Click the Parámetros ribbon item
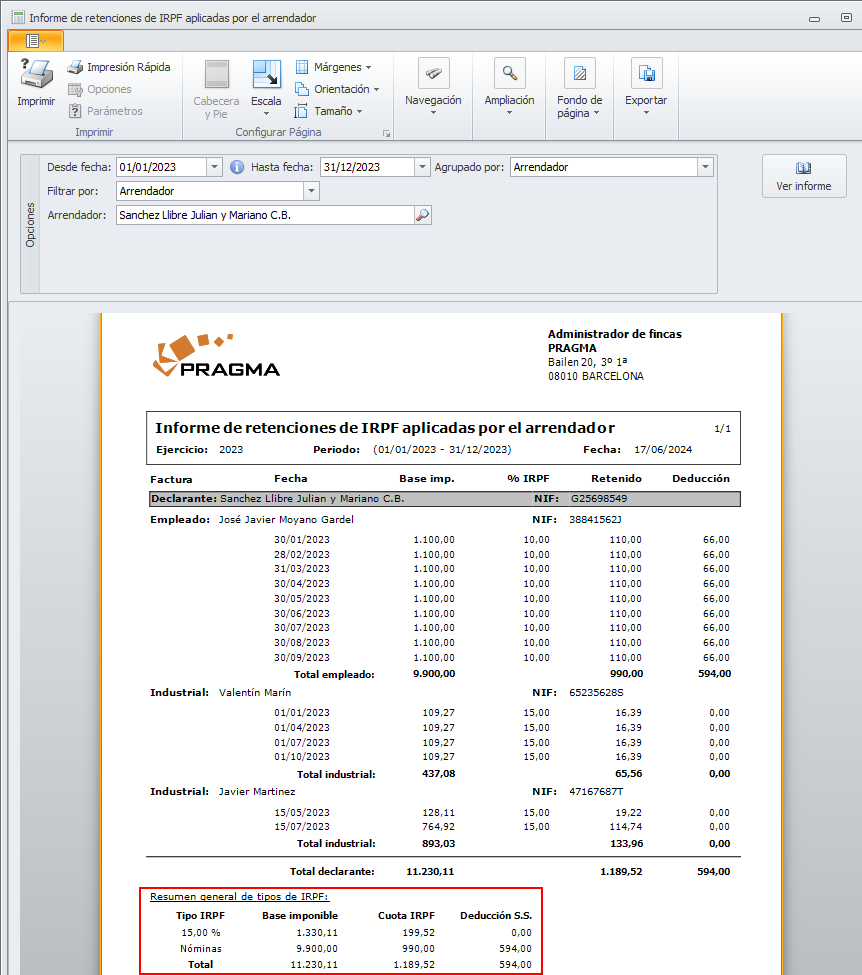This screenshot has height=975, width=862. pos(105,111)
